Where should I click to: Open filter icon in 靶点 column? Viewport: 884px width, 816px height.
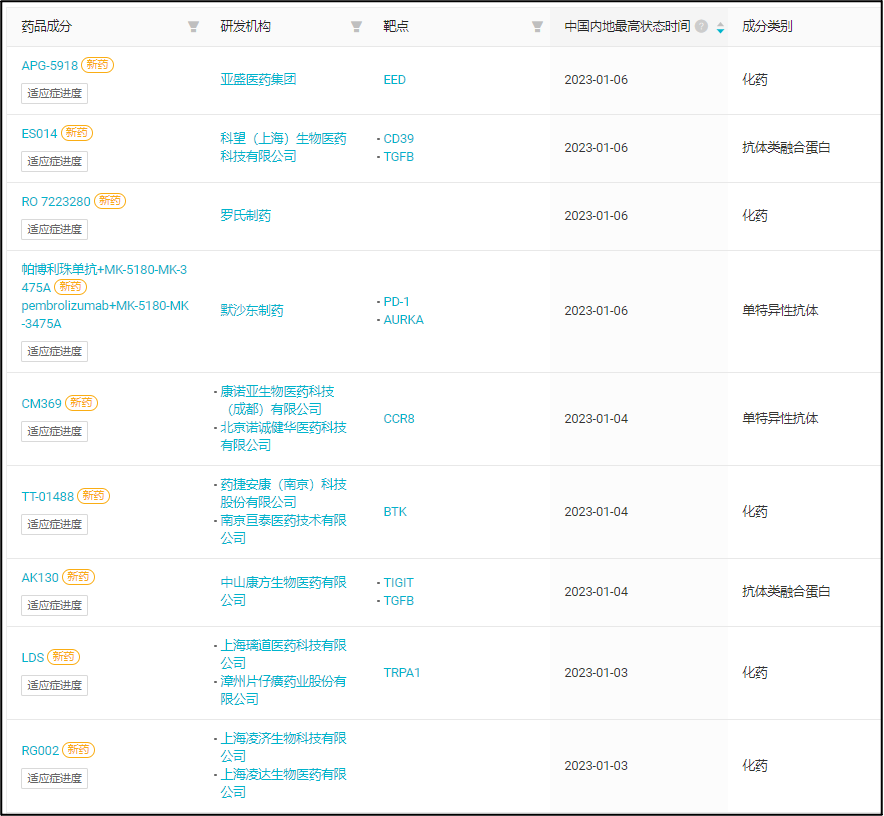[x=537, y=27]
